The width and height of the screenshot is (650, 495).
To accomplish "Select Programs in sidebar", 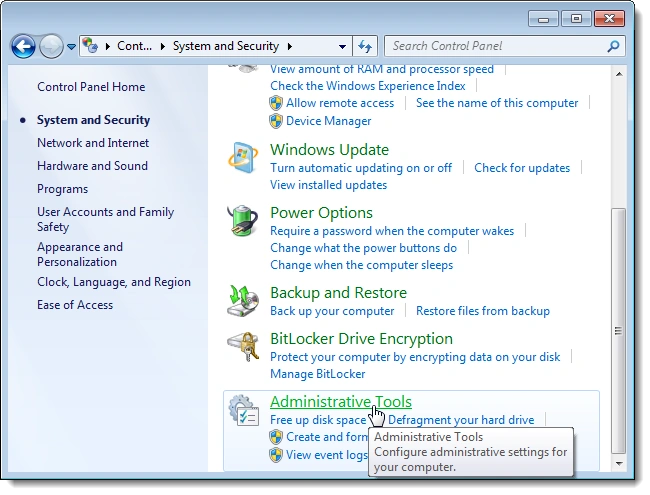I will (63, 189).
